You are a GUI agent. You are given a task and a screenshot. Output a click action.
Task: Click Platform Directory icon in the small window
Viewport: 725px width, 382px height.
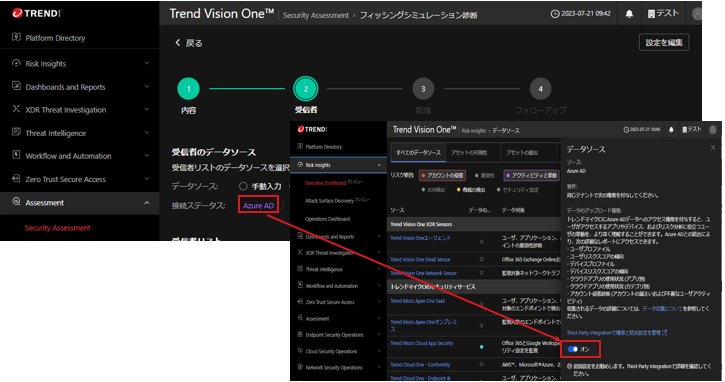pos(300,146)
